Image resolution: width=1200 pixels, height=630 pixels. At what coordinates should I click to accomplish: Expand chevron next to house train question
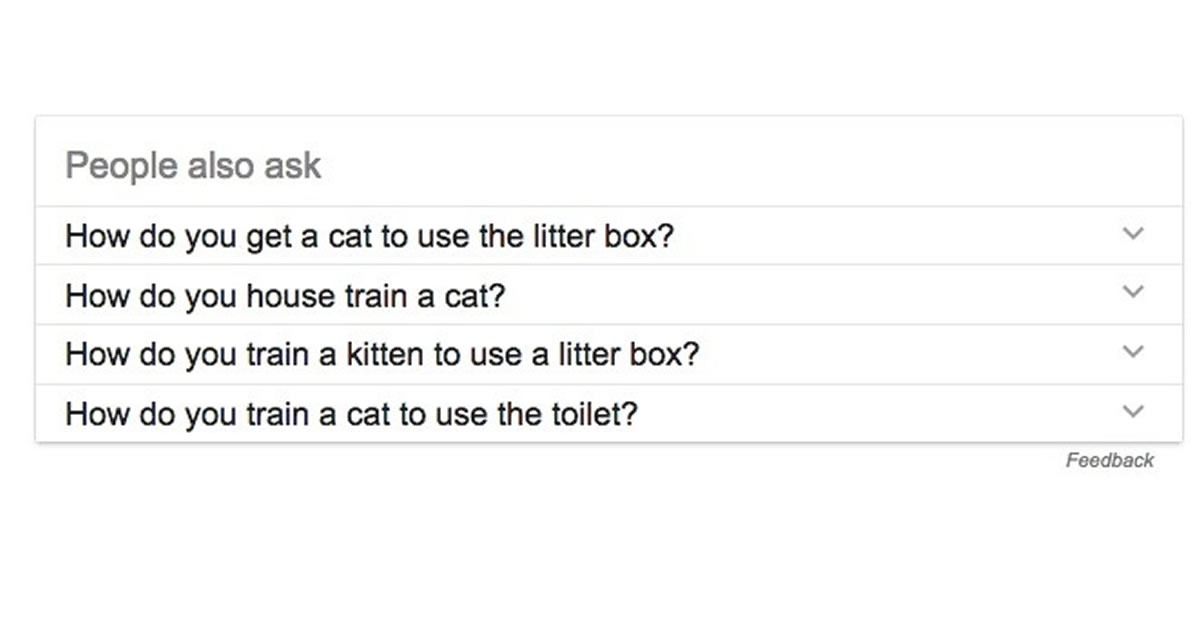coord(1132,292)
